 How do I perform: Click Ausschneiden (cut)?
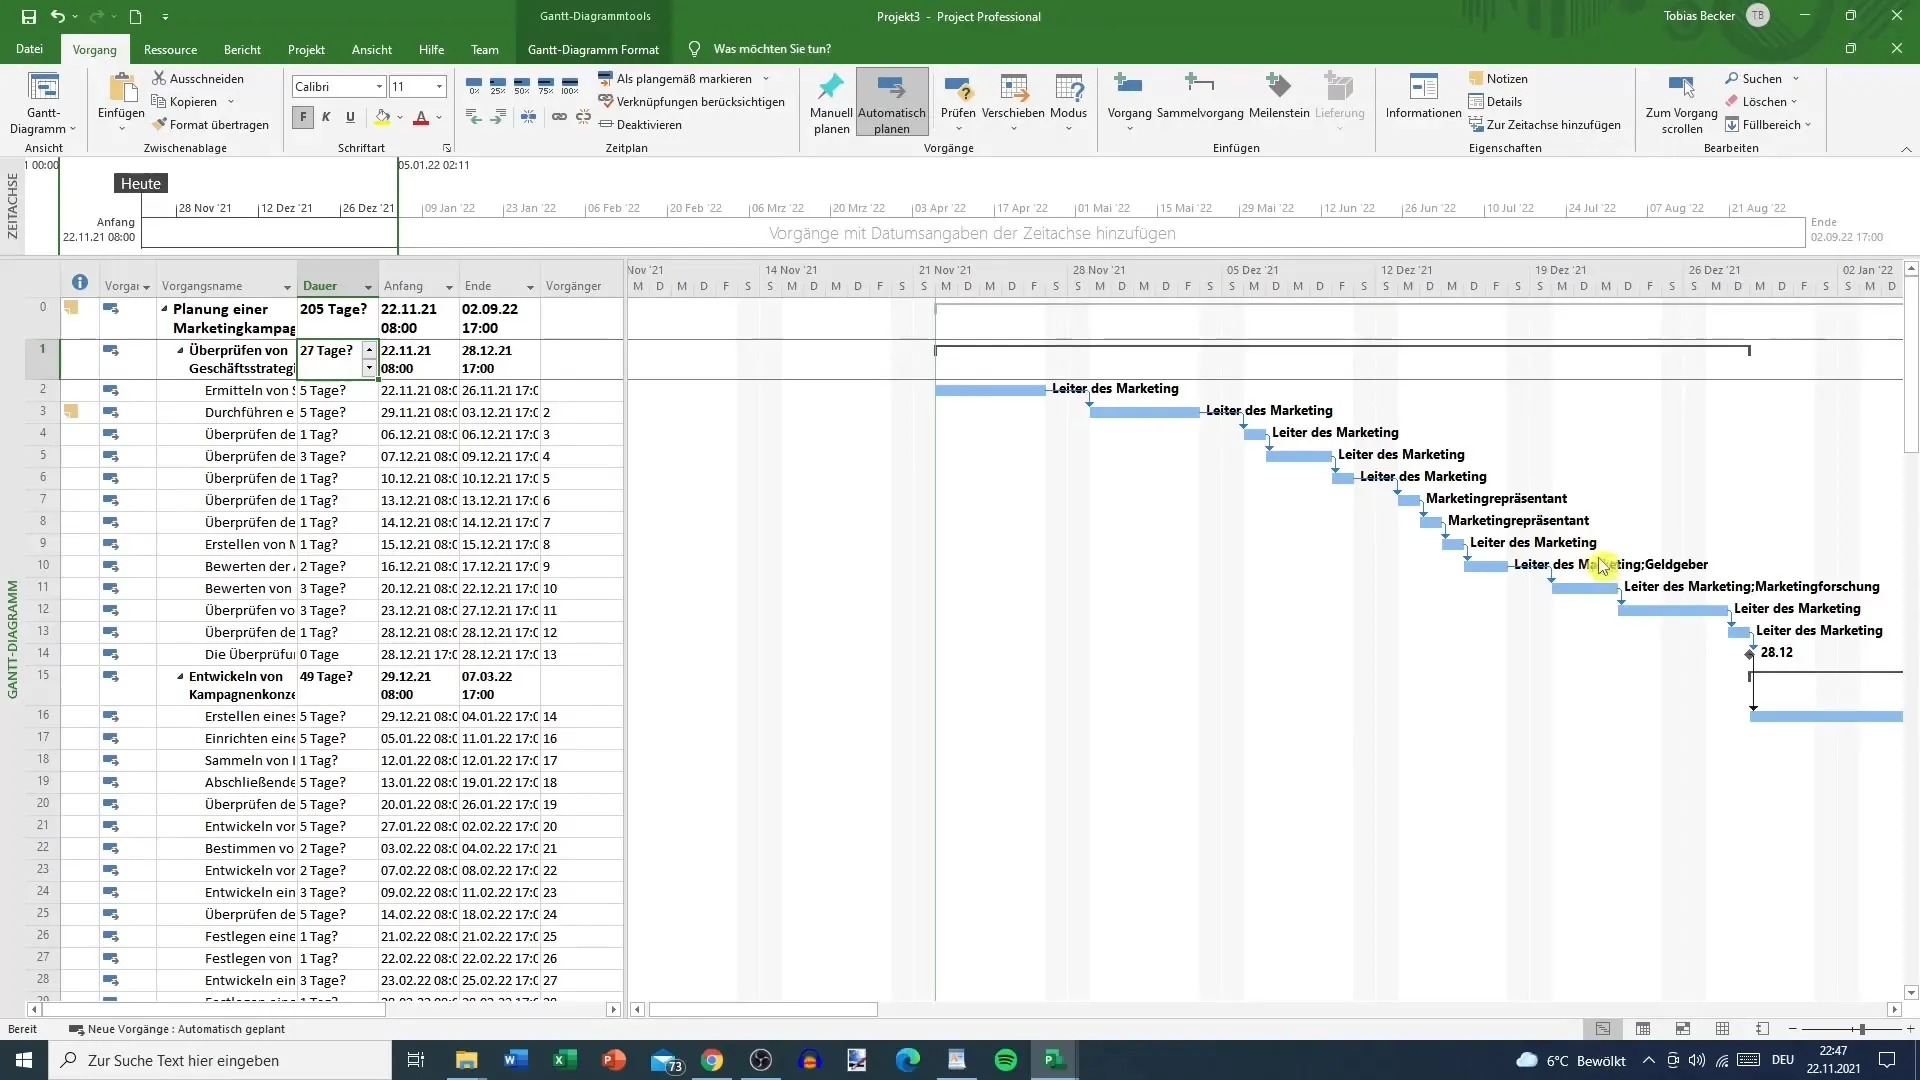[198, 78]
